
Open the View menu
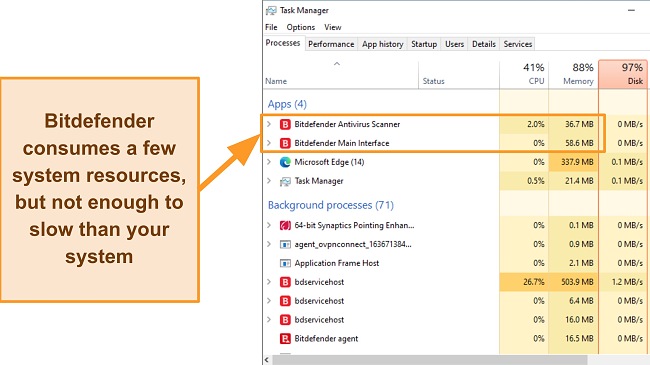point(332,27)
